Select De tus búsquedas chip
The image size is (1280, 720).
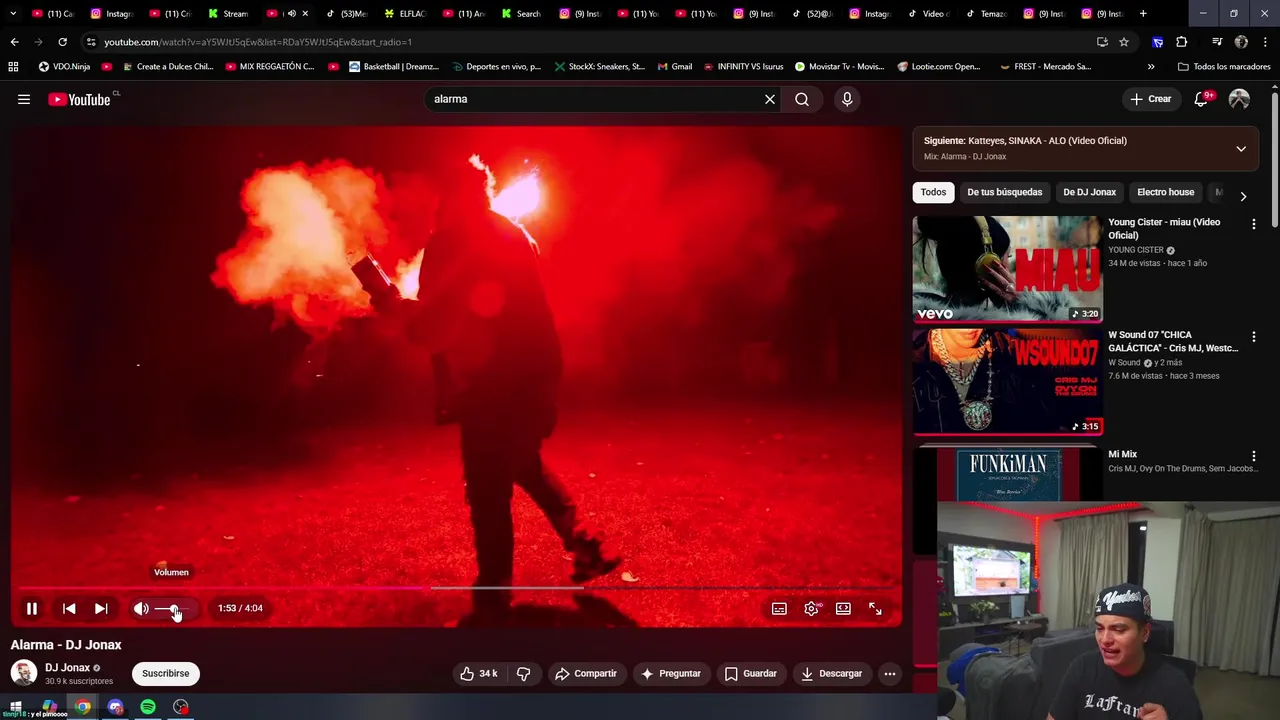click(x=1004, y=192)
